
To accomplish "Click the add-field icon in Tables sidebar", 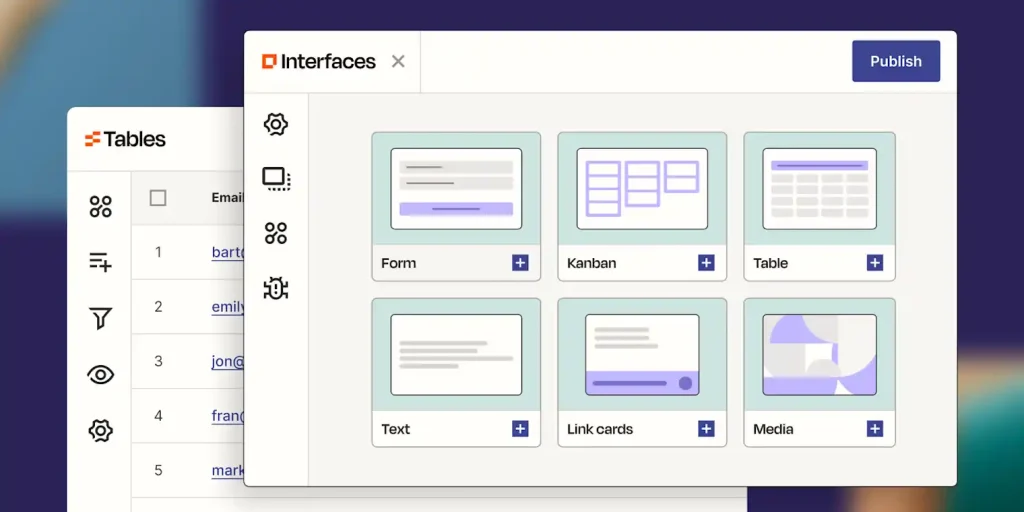I will tap(100, 263).
